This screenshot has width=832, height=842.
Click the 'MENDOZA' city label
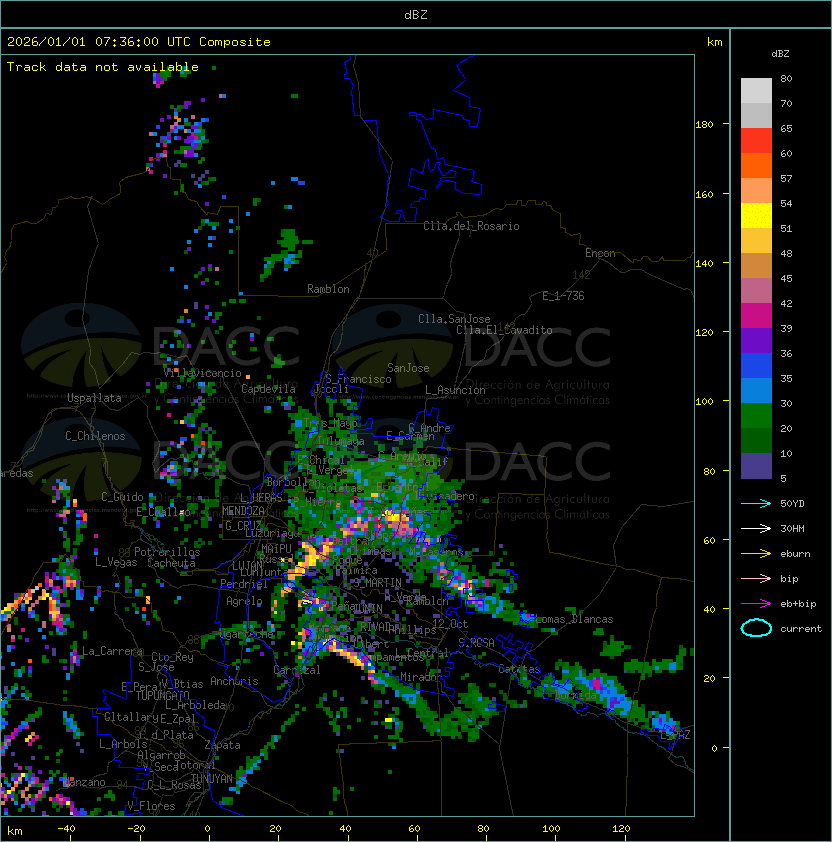(x=243, y=510)
